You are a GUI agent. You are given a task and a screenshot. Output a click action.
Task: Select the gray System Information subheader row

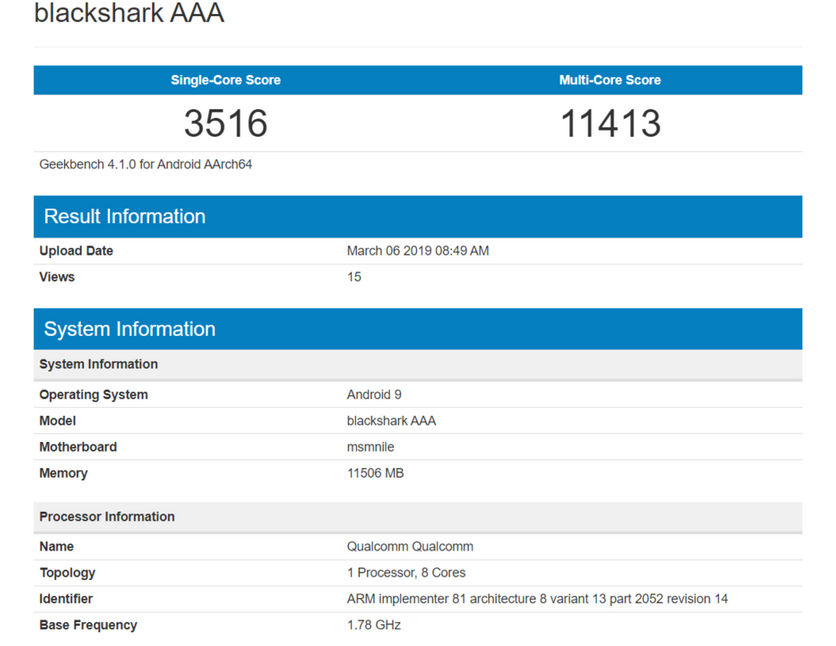418,365
